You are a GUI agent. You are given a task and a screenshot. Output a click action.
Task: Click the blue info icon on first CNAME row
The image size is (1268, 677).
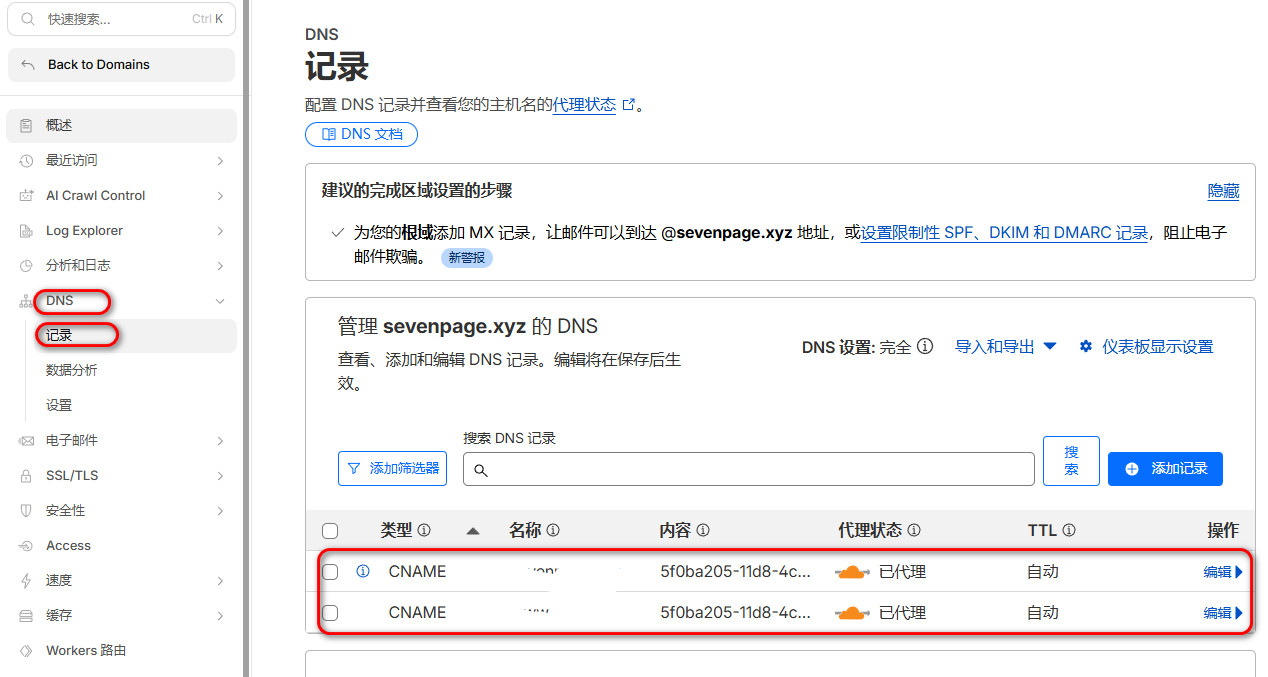point(363,571)
